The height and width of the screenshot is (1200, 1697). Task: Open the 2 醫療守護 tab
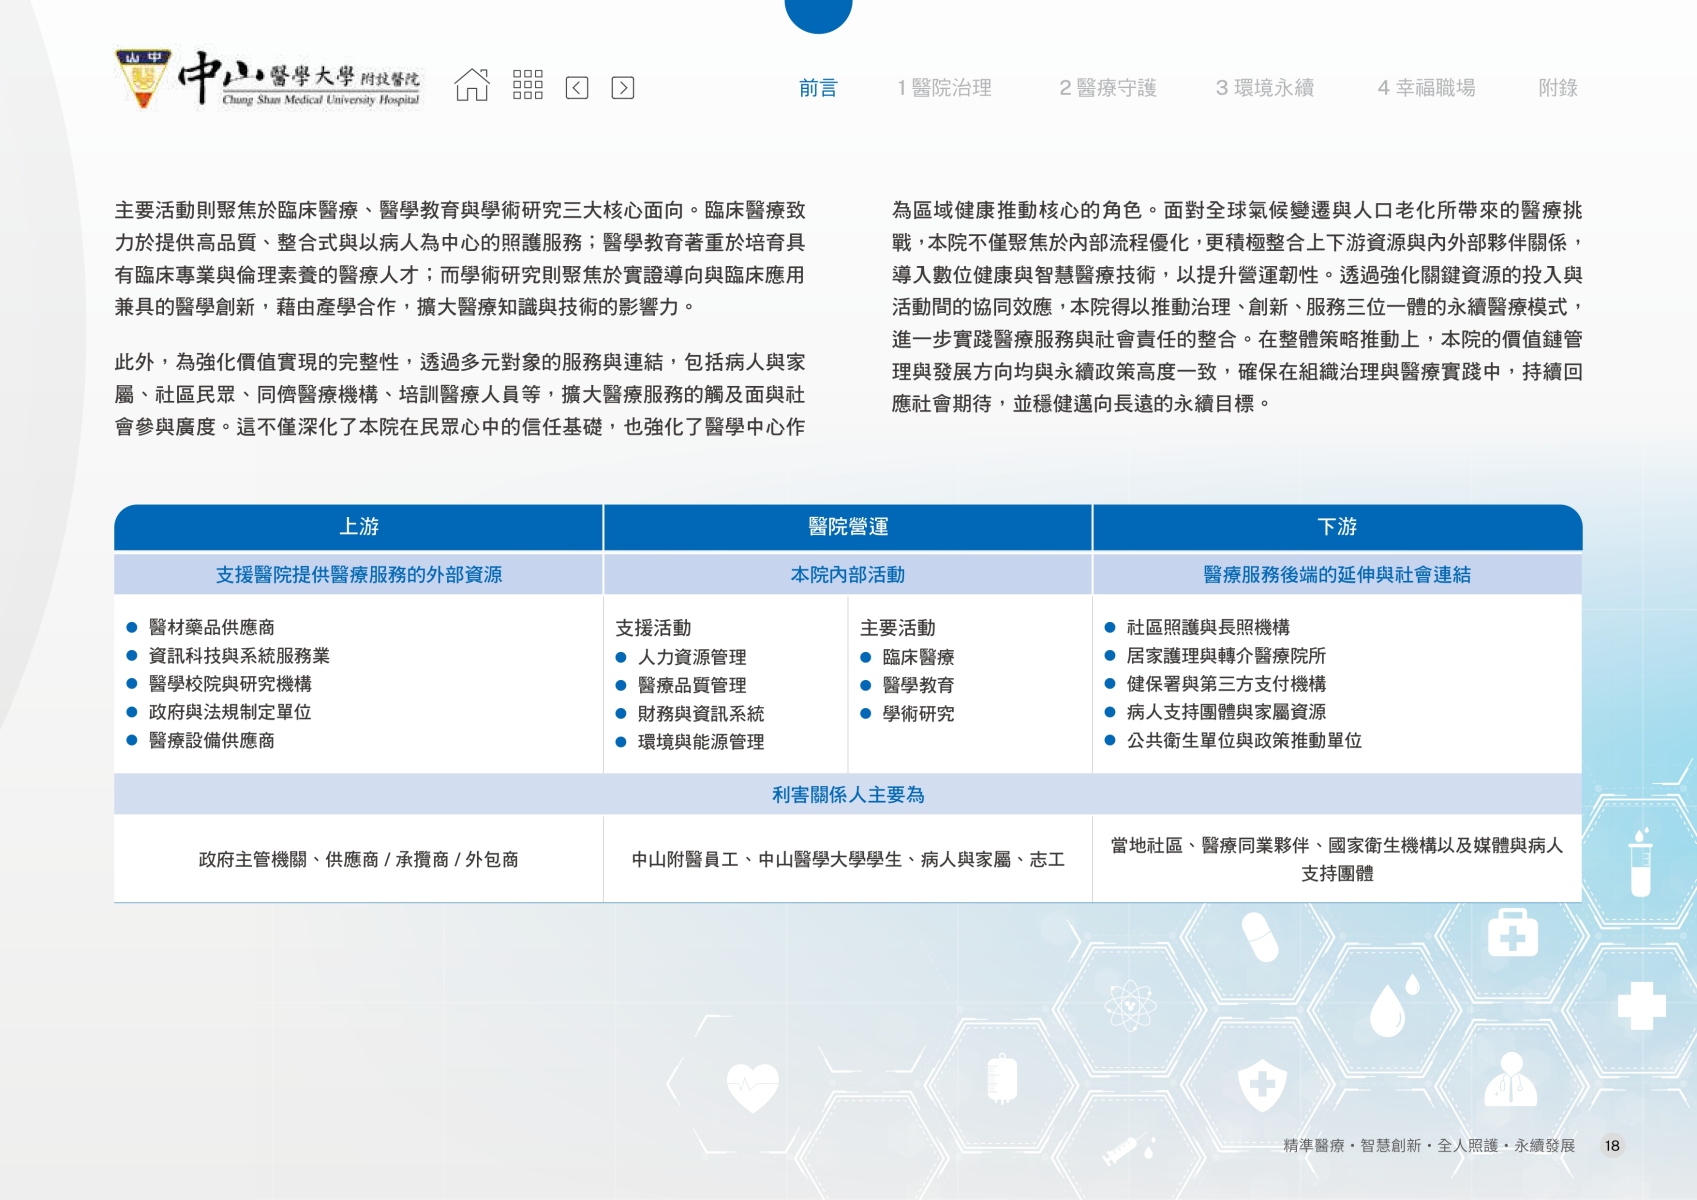(1107, 88)
